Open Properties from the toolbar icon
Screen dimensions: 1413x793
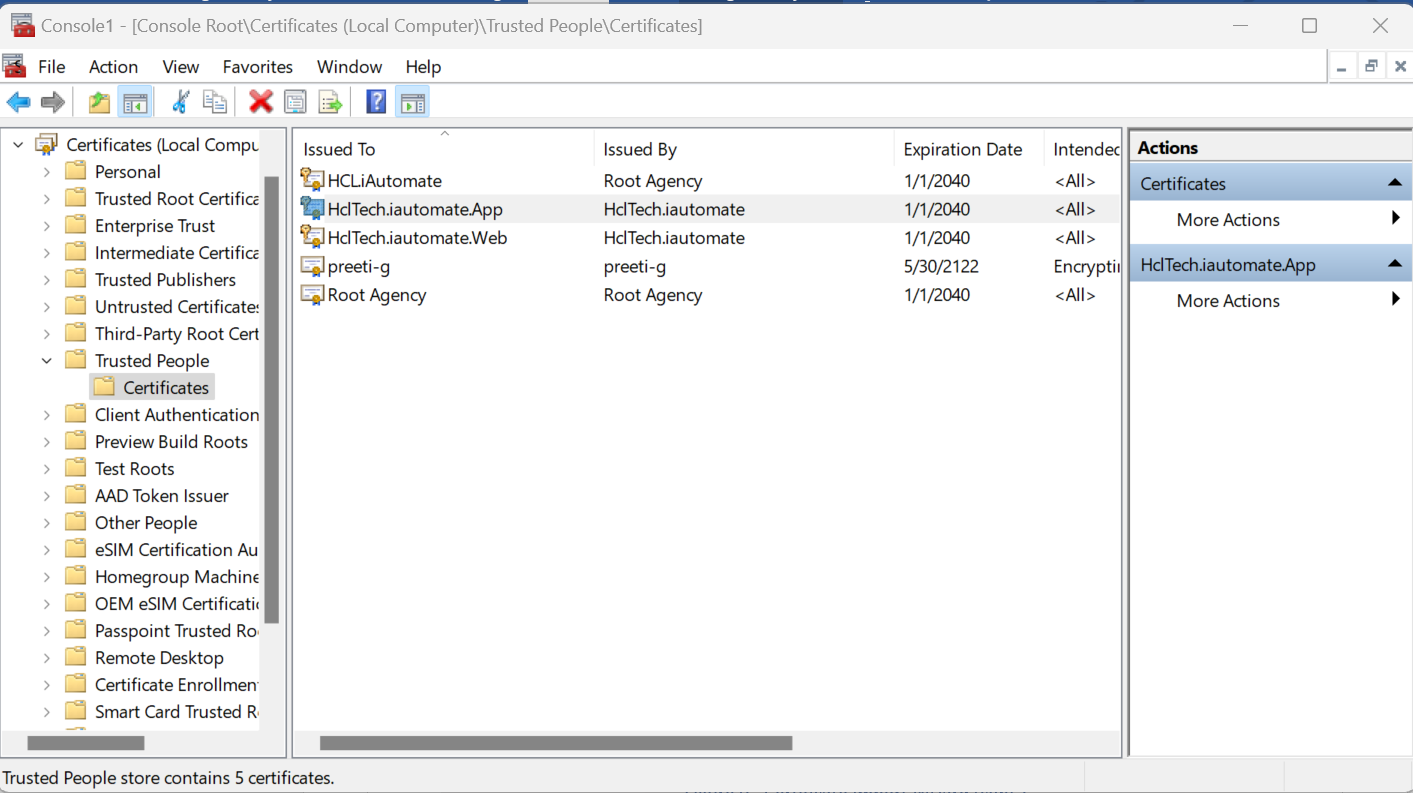click(295, 102)
